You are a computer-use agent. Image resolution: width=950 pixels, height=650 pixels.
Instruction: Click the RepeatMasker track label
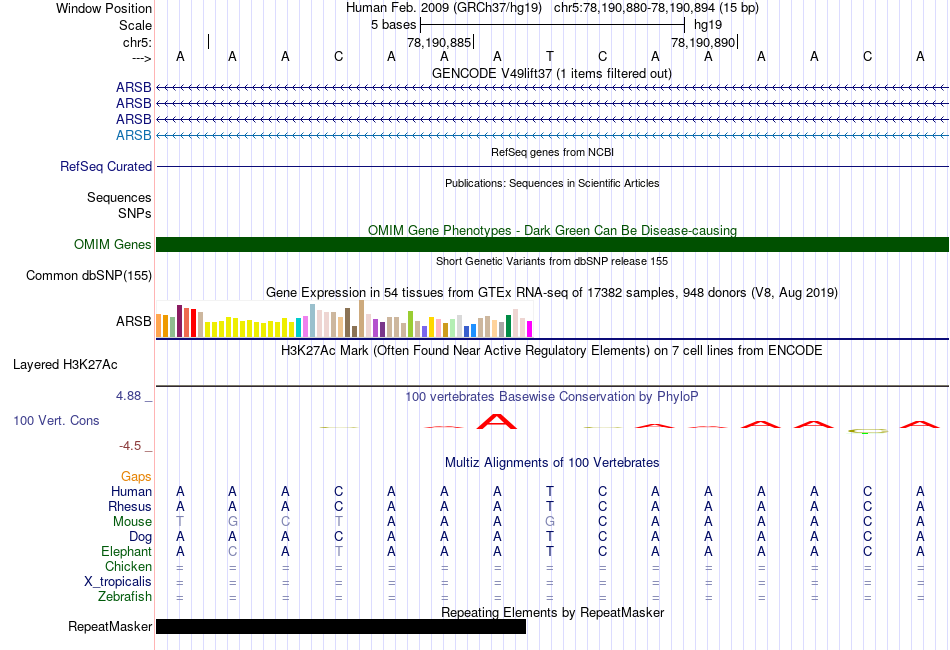(x=110, y=626)
